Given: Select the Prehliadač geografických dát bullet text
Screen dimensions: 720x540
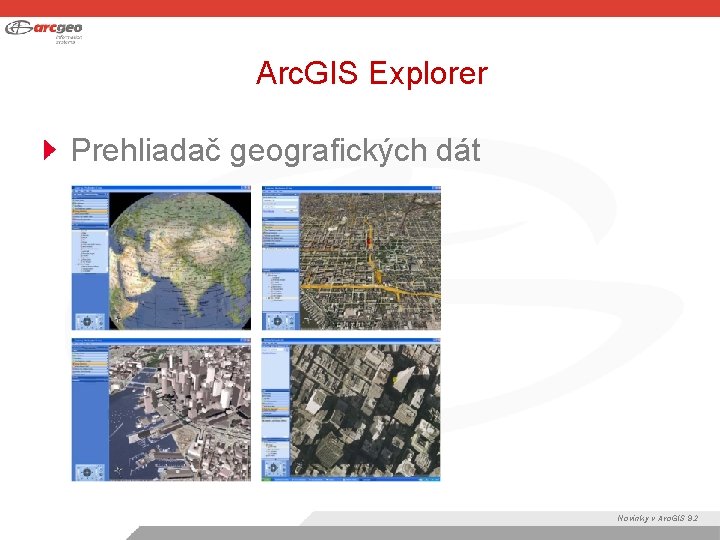Looking at the screenshot, I should [276, 151].
